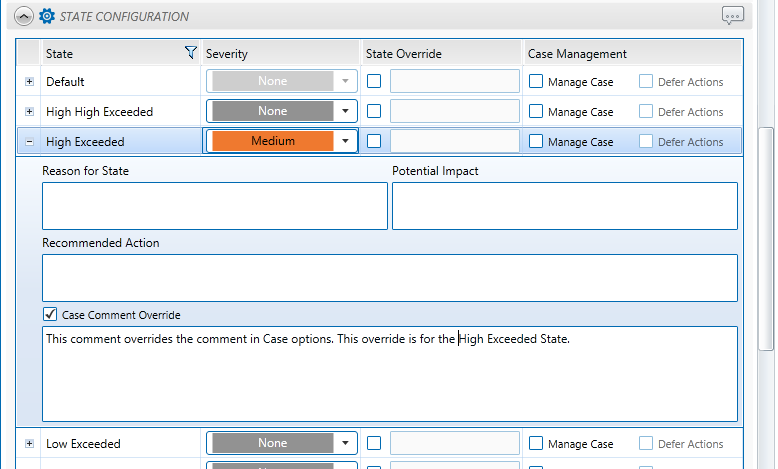This screenshot has width=778, height=469.
Task: Open severity dropdown for Default
Action: (345, 81)
